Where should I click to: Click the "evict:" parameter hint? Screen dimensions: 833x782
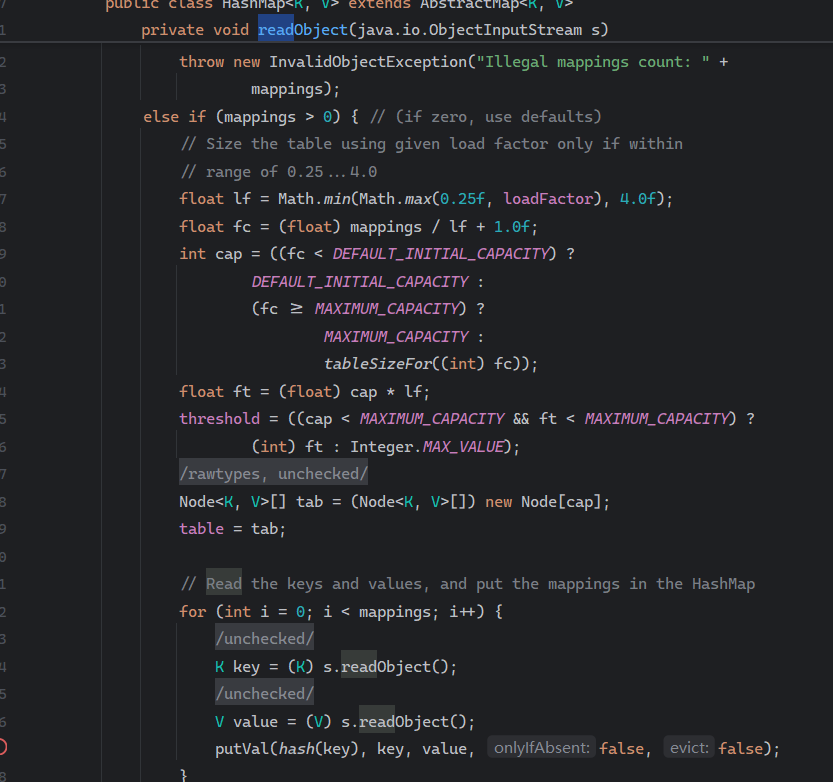tap(689, 748)
